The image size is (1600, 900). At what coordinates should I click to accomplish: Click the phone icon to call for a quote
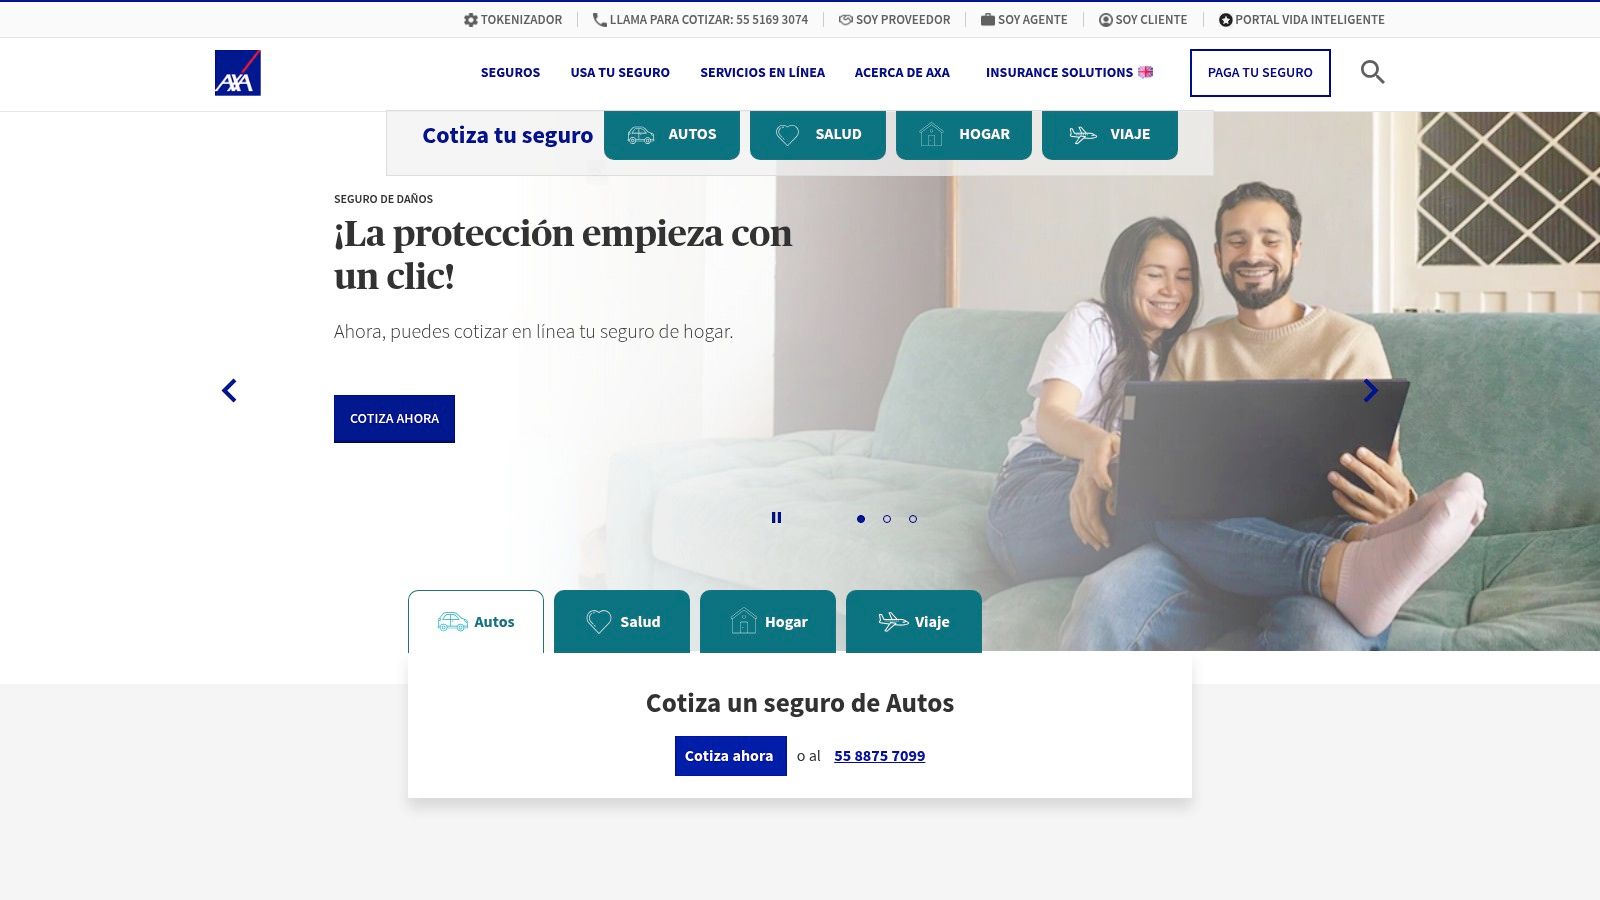pos(600,20)
